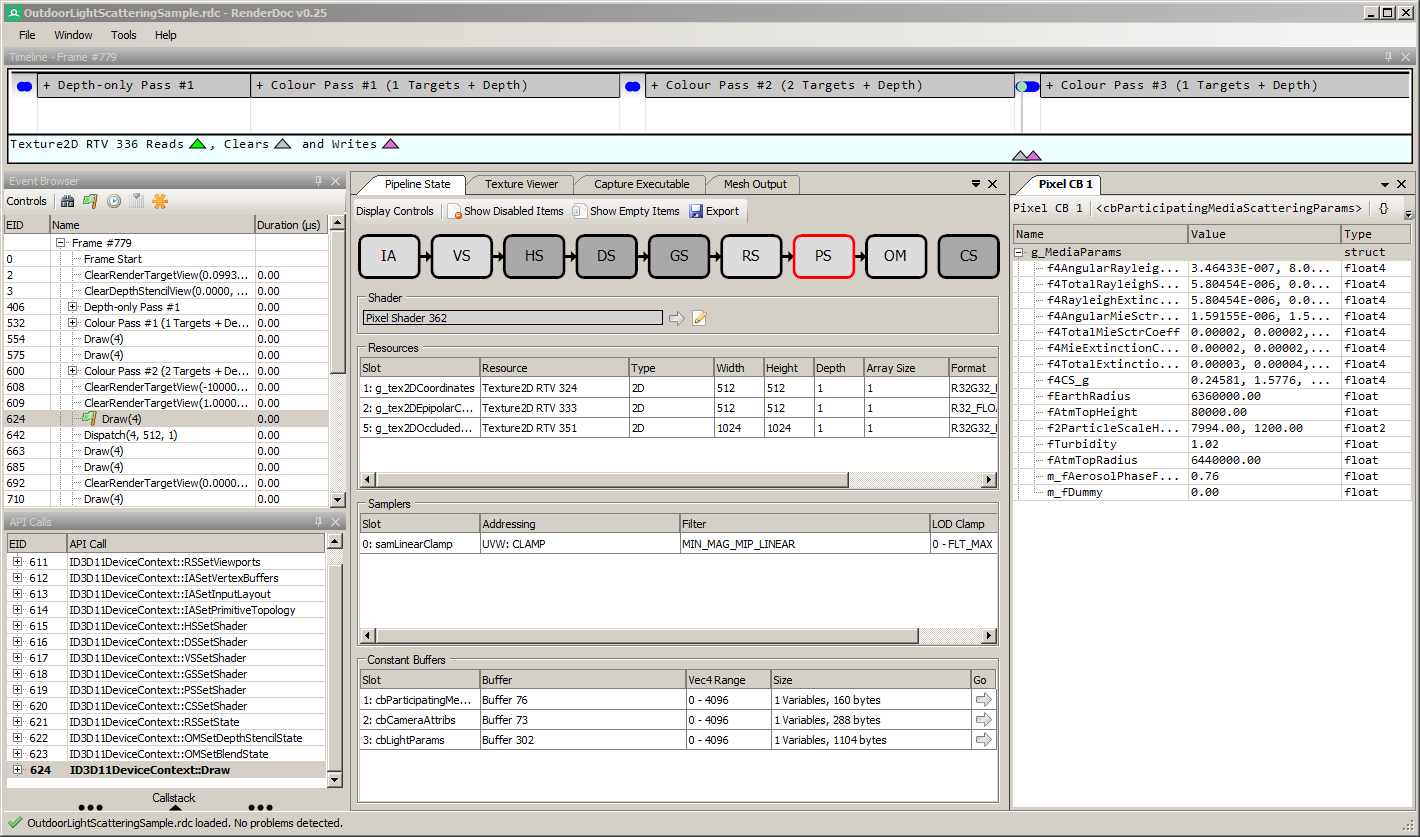Switch to the Mesh Output tab

[755, 184]
